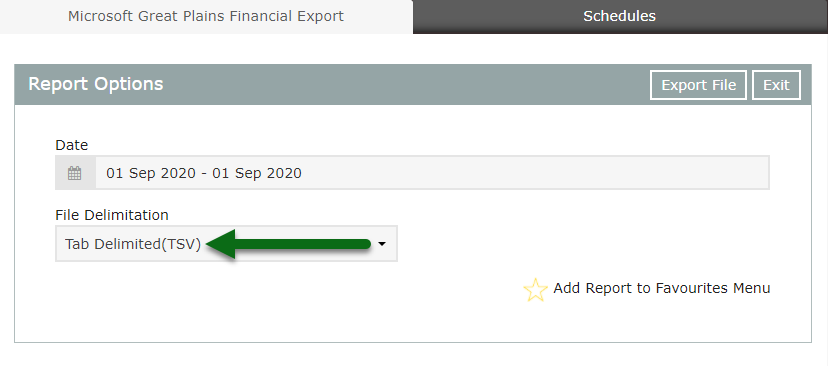Screen dimensions: 828x366
Task: Switch to the Schedules tab
Action: tap(620, 16)
